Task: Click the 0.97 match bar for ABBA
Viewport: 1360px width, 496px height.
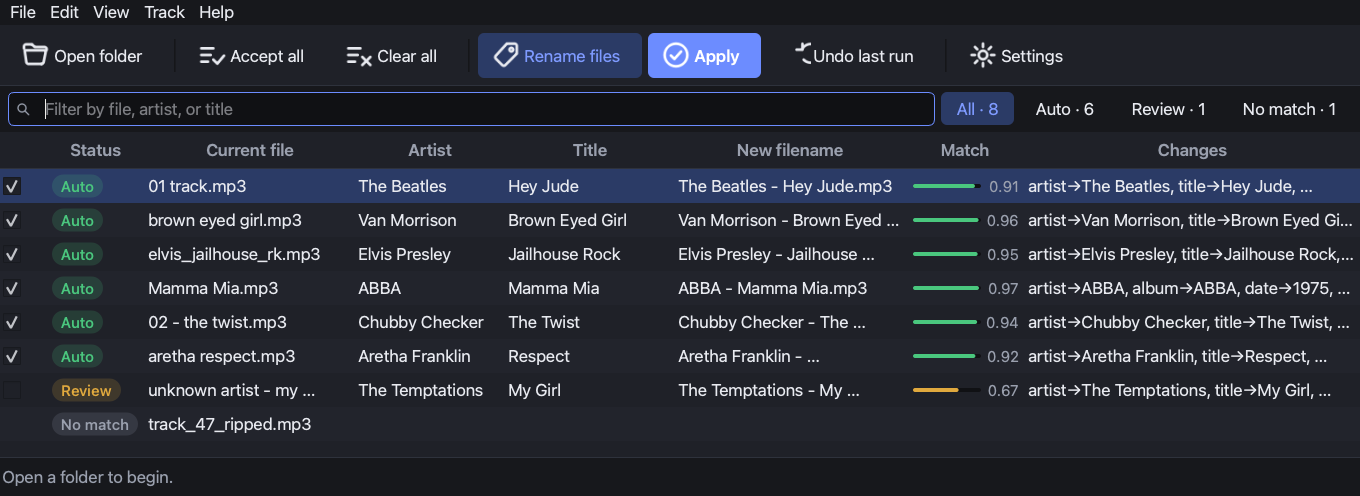Action: pyautogui.click(x=946, y=288)
